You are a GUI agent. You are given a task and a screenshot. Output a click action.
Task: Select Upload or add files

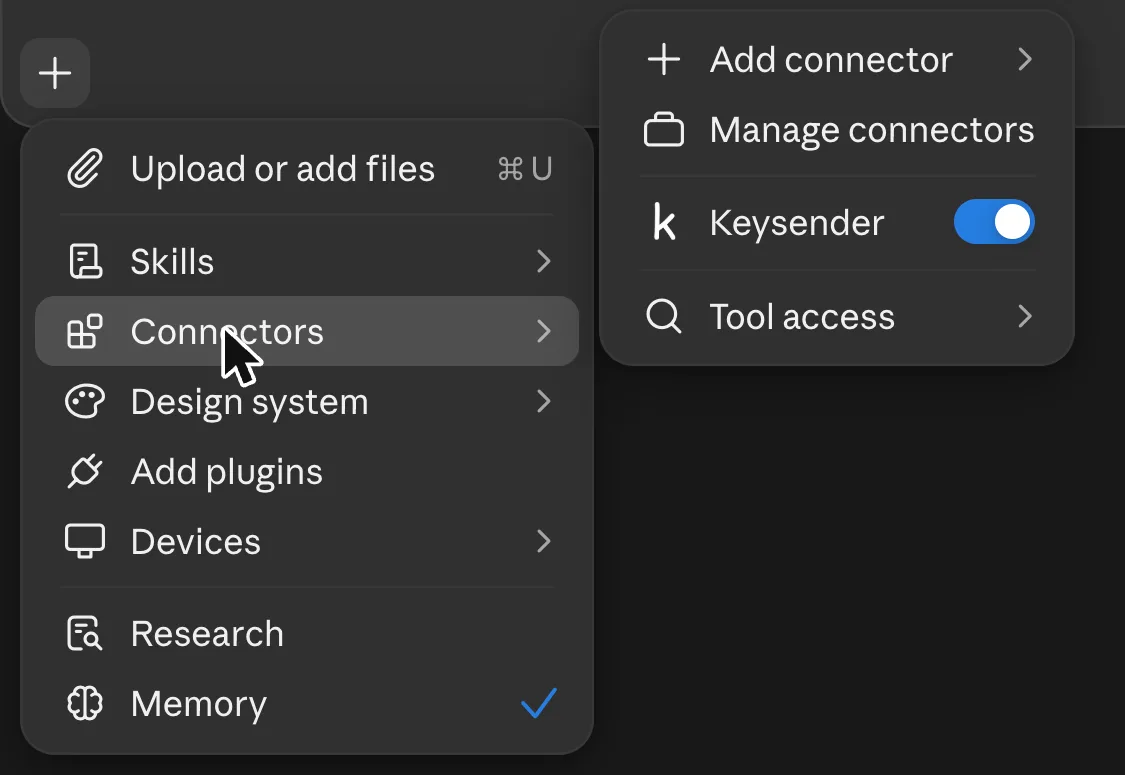[307, 169]
